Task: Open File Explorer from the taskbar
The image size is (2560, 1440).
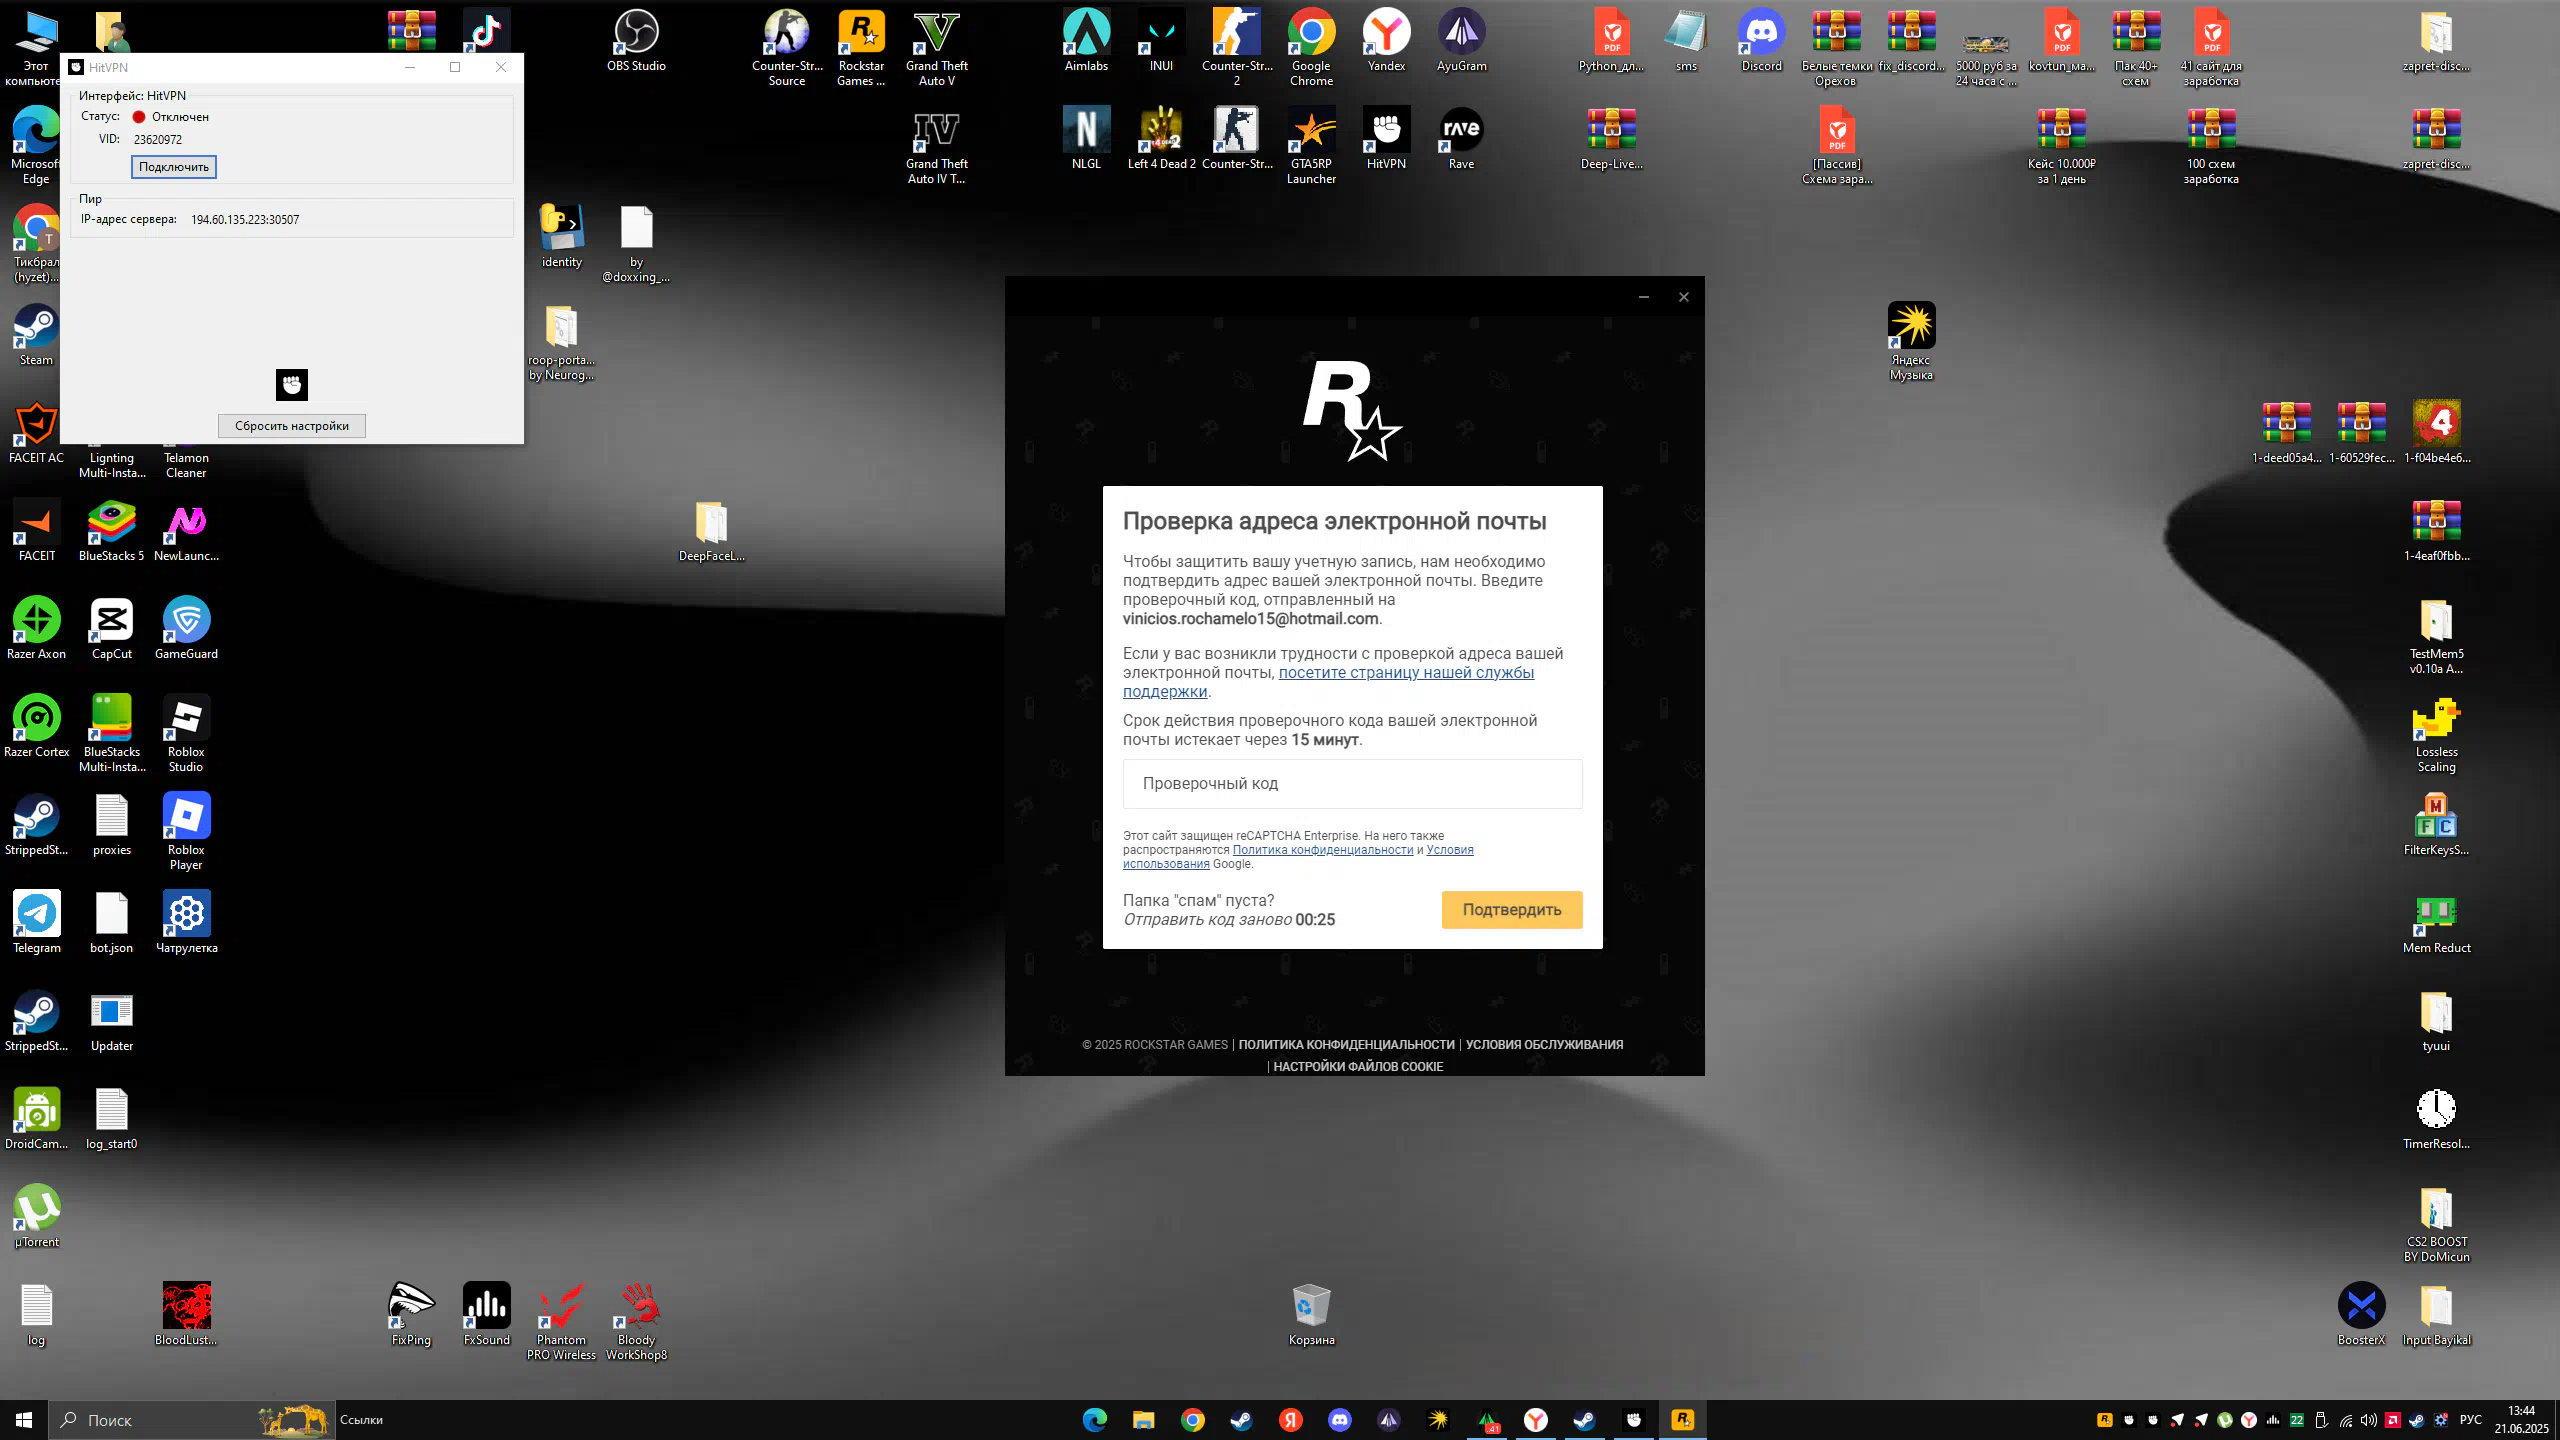Action: tap(1143, 1420)
